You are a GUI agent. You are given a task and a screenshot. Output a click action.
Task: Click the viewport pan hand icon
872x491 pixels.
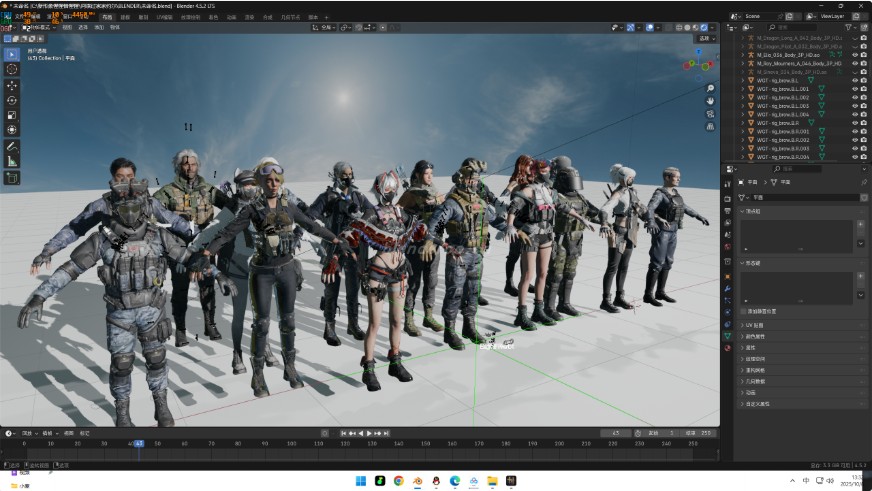710,101
